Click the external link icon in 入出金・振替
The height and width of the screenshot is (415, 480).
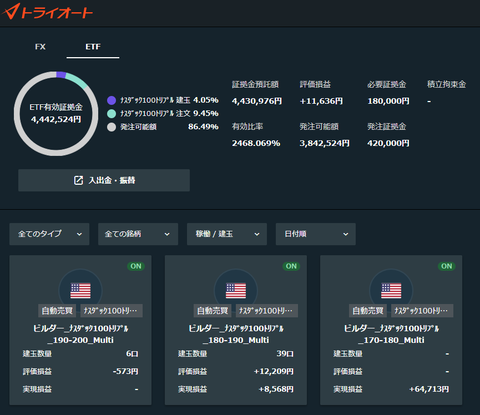pos(78,180)
